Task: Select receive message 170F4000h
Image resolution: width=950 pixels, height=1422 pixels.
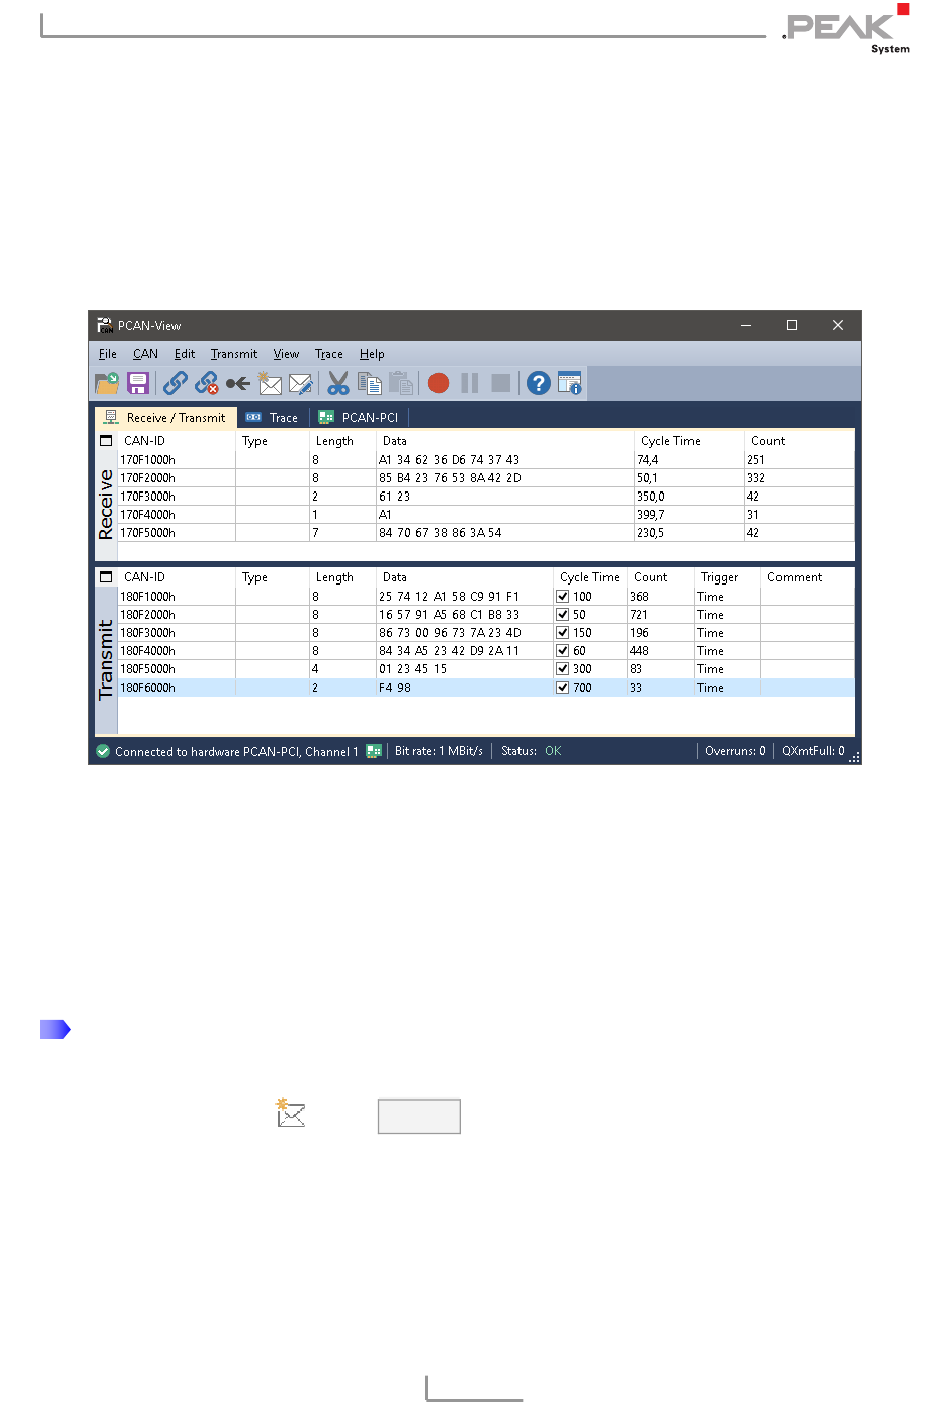Action: (x=486, y=515)
